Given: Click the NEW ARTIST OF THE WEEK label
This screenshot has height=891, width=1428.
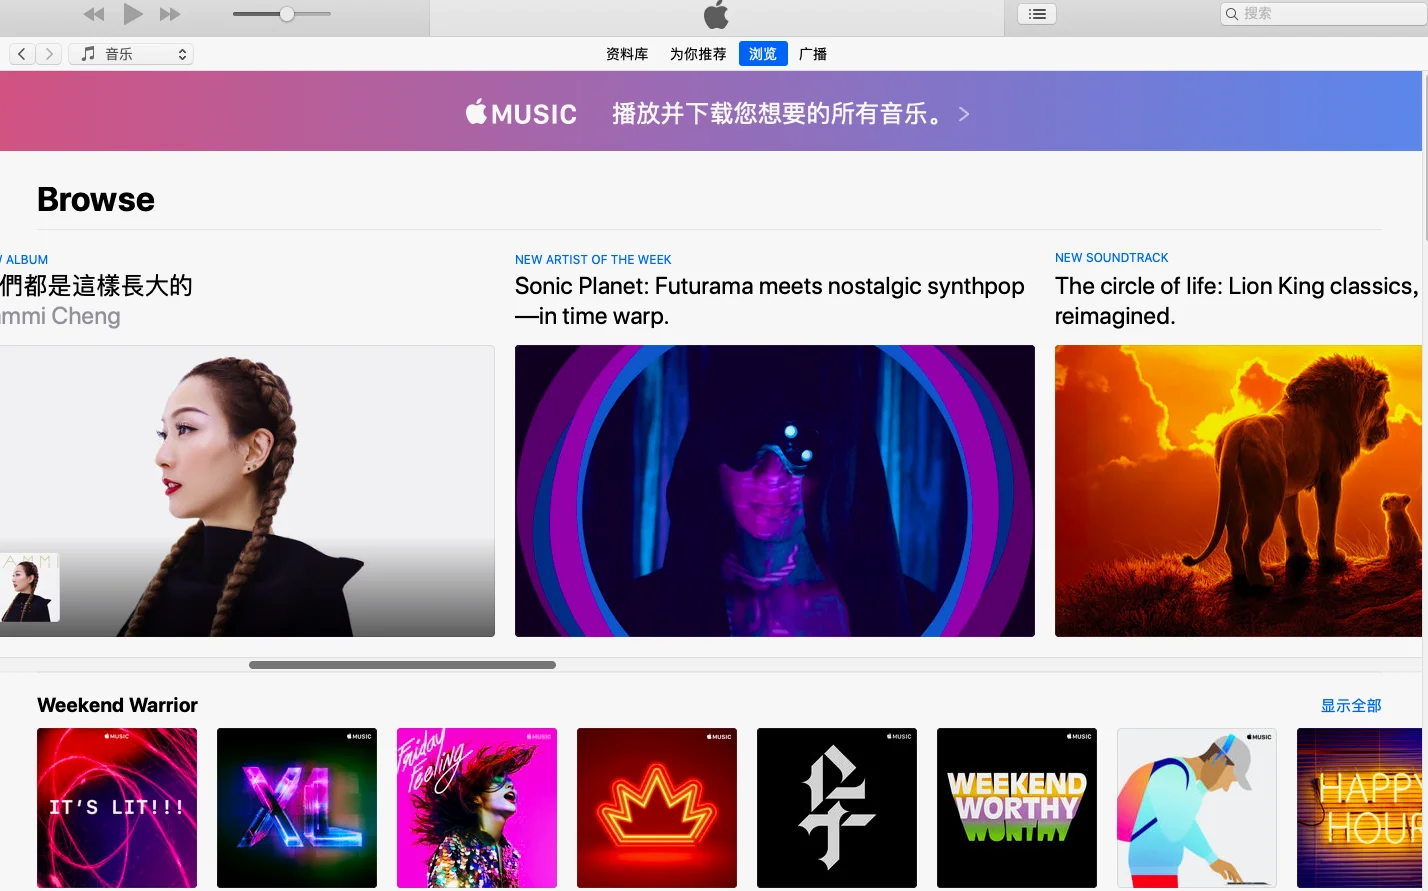Looking at the screenshot, I should [x=593, y=259].
